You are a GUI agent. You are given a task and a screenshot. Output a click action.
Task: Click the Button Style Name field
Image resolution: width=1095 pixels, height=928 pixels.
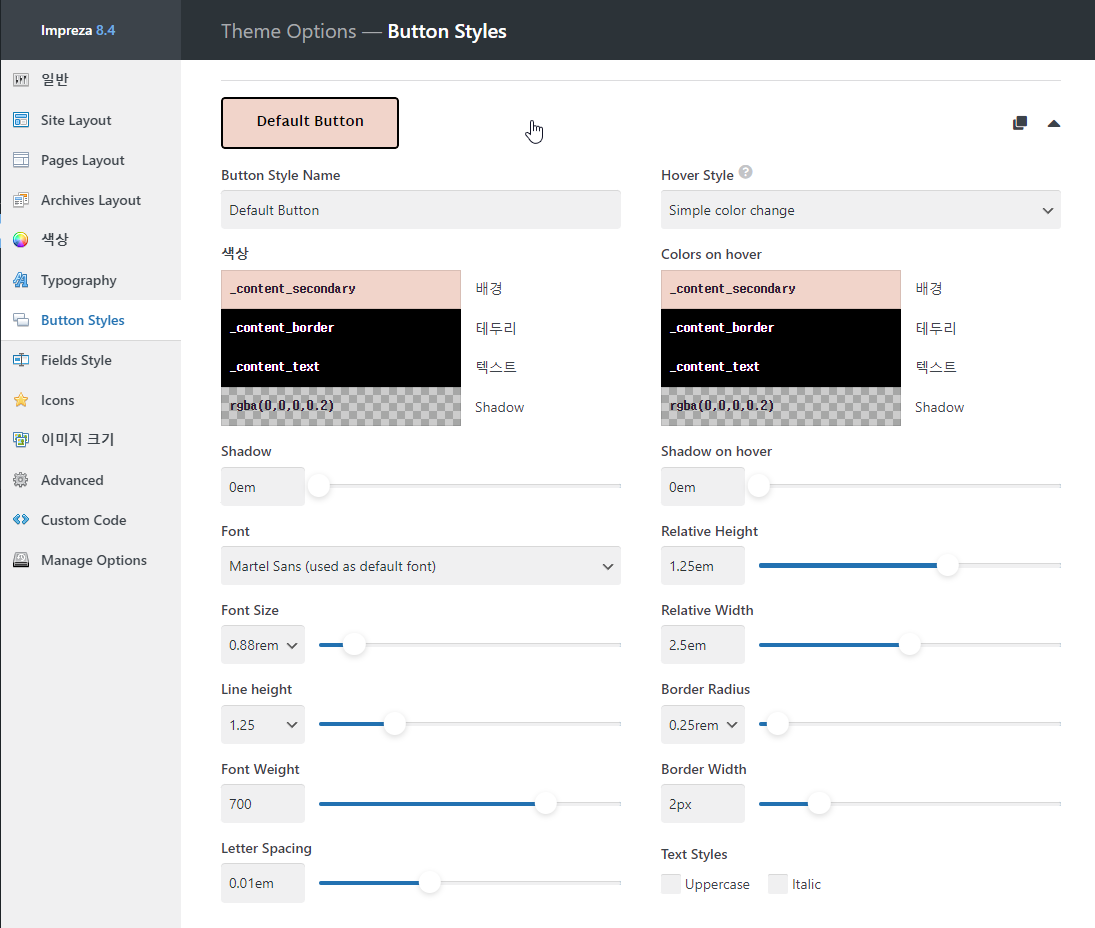click(x=420, y=209)
